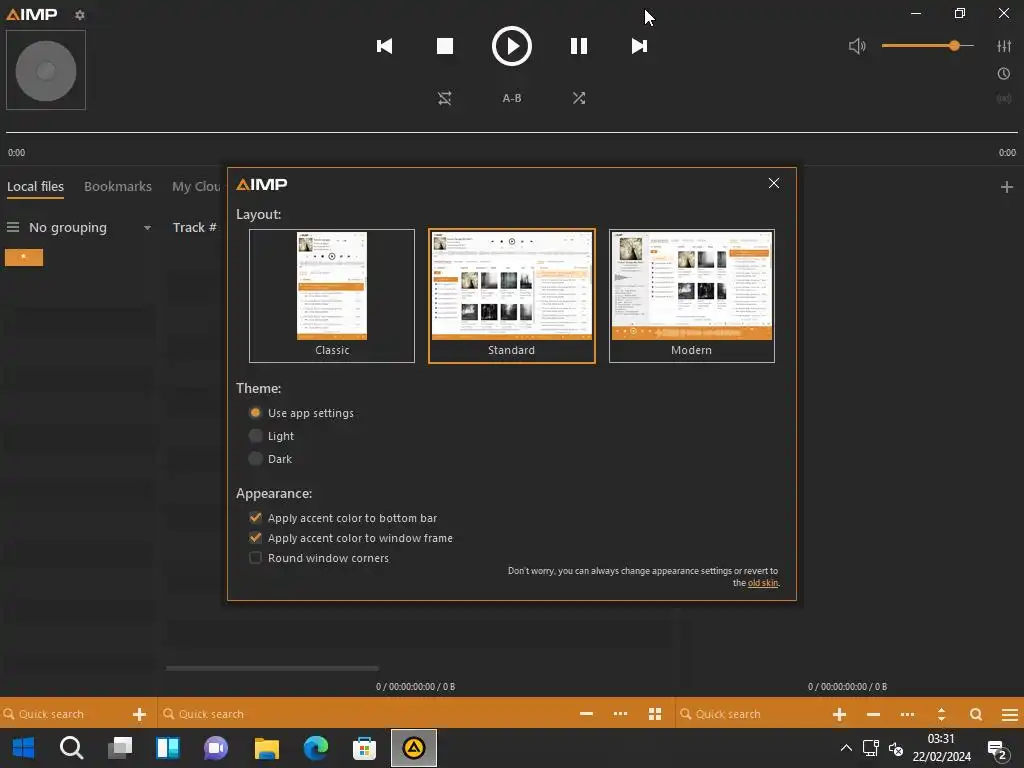Enable A-B repeat section

511,98
